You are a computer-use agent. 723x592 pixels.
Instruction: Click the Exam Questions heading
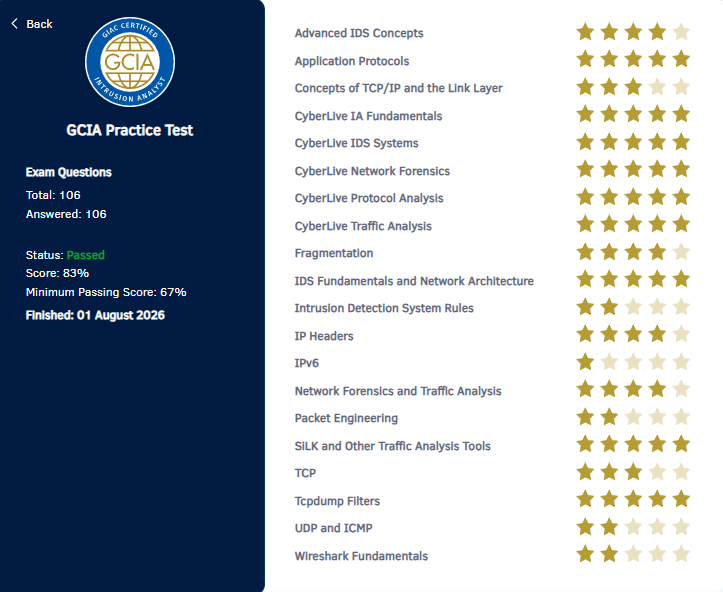point(69,172)
